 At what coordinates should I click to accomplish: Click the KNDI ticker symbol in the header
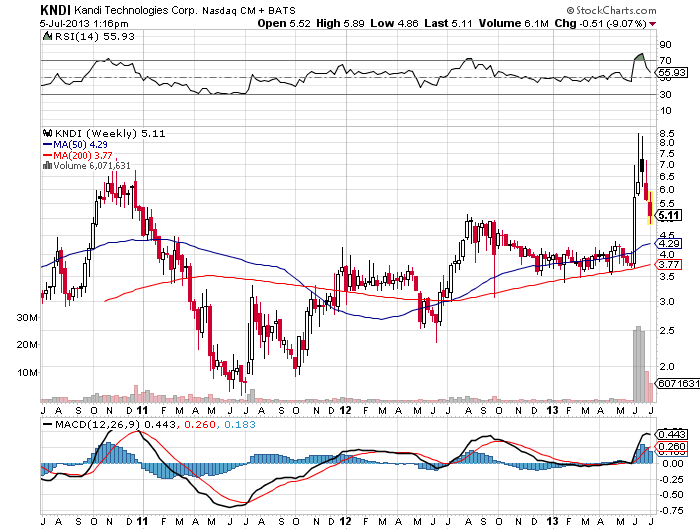point(55,10)
